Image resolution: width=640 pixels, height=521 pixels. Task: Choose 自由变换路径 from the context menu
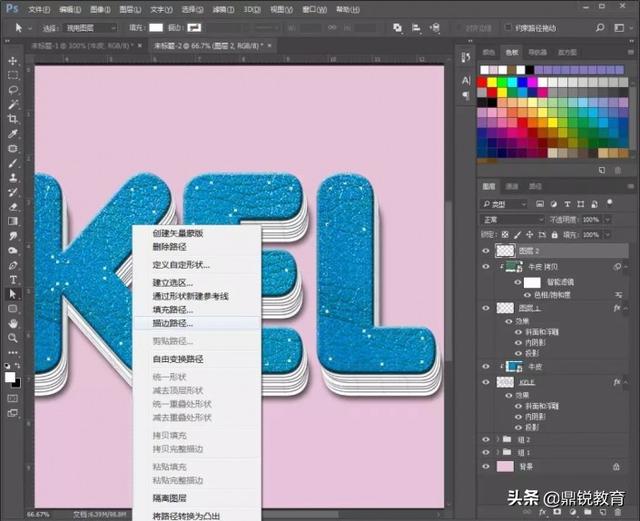[x=178, y=359]
